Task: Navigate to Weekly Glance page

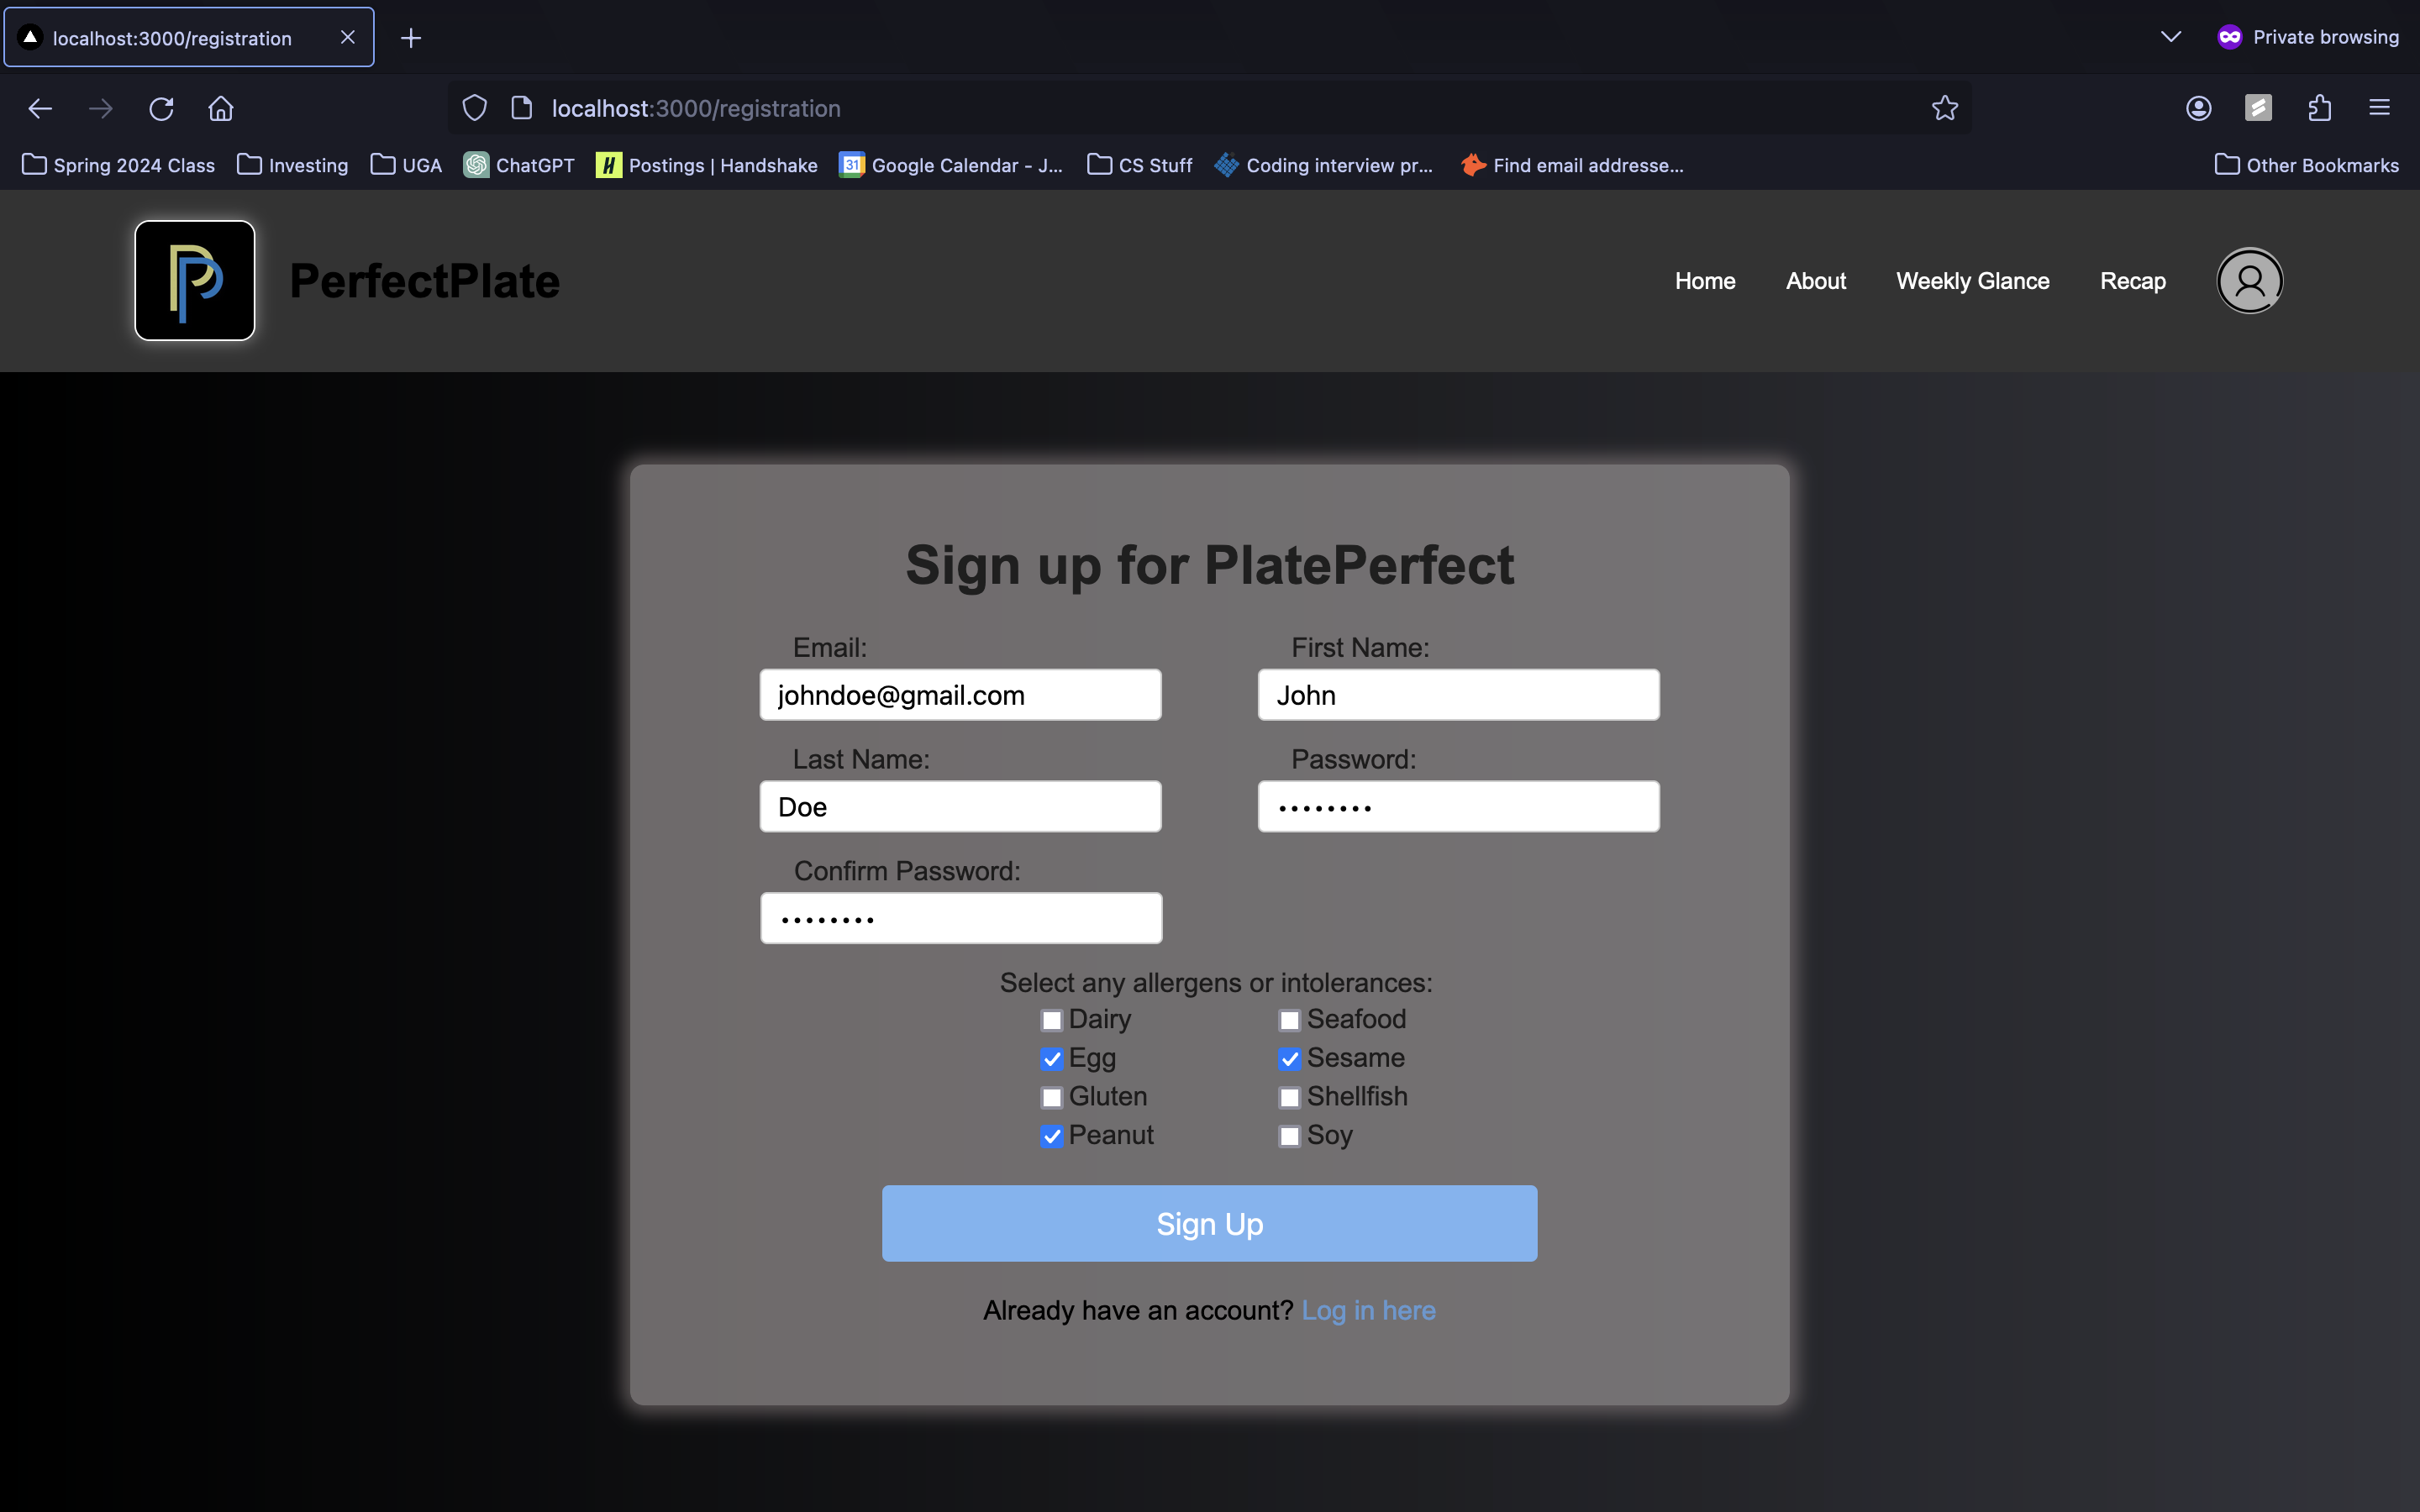Action: tap(1972, 281)
